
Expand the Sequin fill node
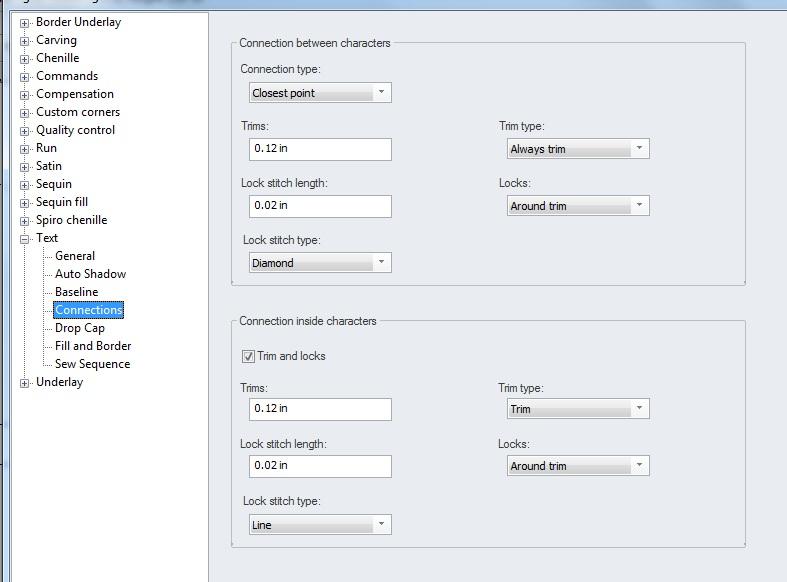tap(25, 202)
